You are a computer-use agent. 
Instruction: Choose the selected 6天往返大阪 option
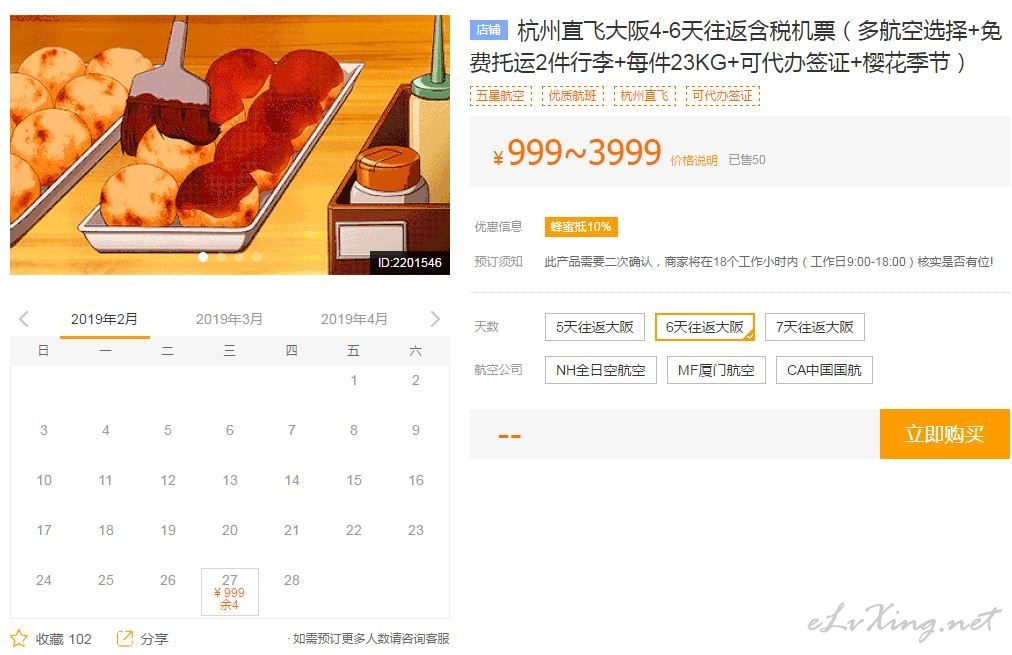[x=704, y=327]
